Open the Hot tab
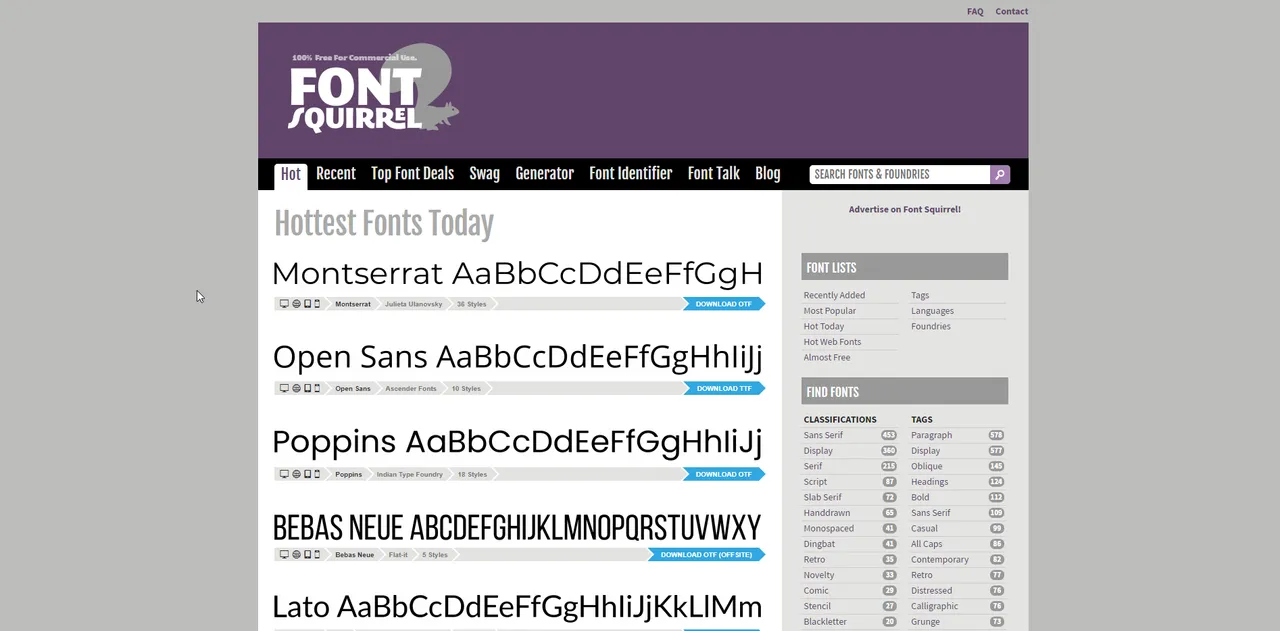This screenshot has height=631, width=1280. [291, 174]
